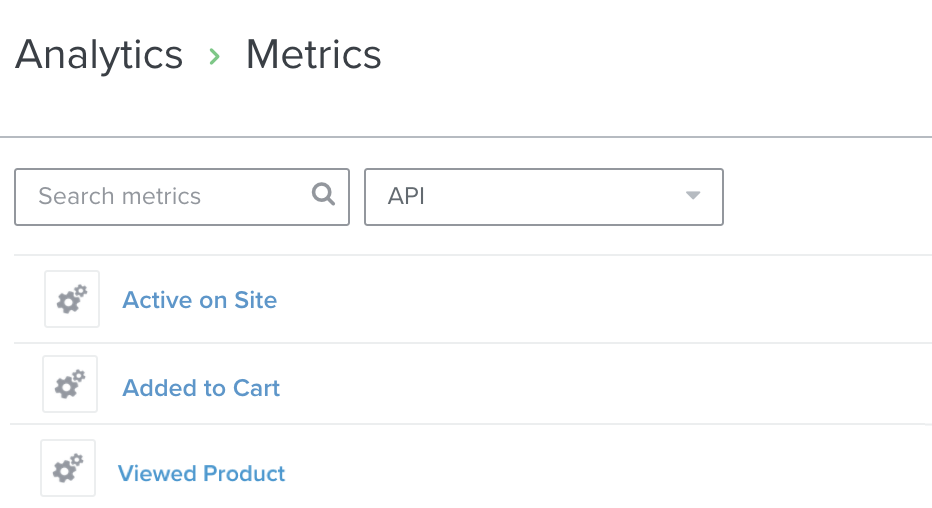The width and height of the screenshot is (932, 508).
Task: Click the divider line below the Analytics header
Action: tap(466, 137)
